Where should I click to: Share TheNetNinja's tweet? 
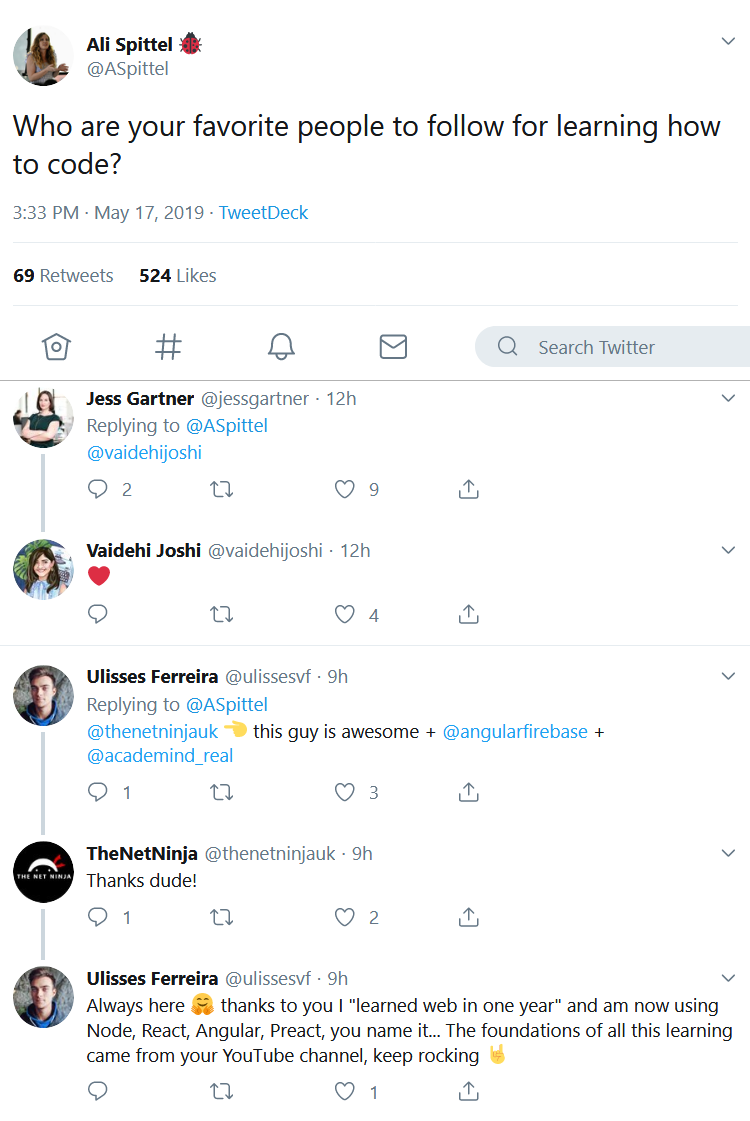(x=468, y=917)
